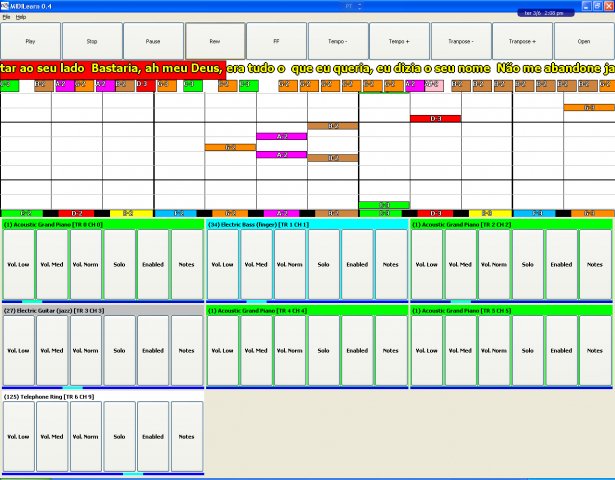The width and height of the screenshot is (615, 480).
Task: Set Vol. Norm on Acoustic Grand Piano TR 5
Action: coord(494,351)
